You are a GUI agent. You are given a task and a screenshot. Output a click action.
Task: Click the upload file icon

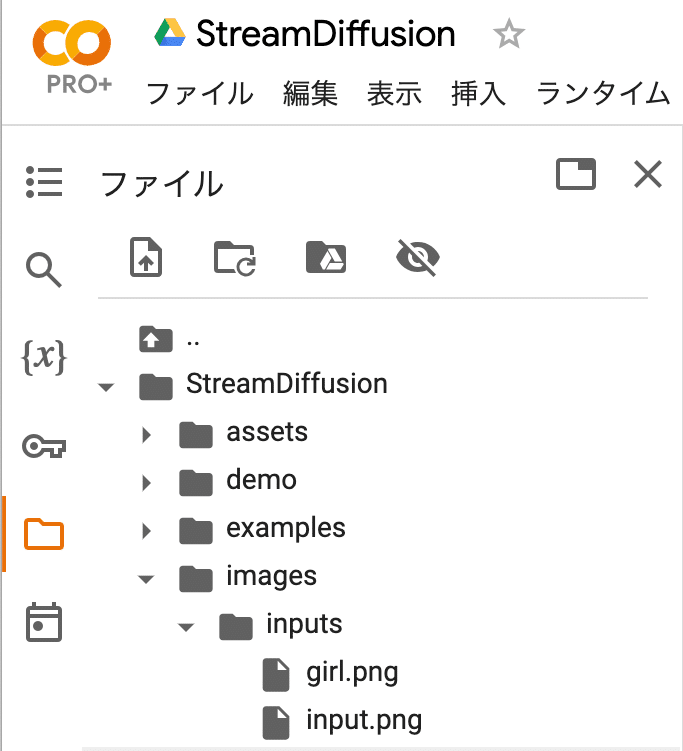pos(147,258)
